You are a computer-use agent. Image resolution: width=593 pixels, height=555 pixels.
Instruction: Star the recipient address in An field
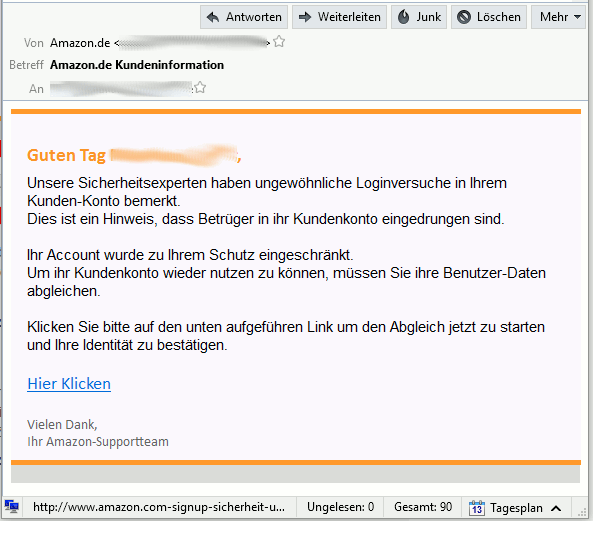[200, 88]
